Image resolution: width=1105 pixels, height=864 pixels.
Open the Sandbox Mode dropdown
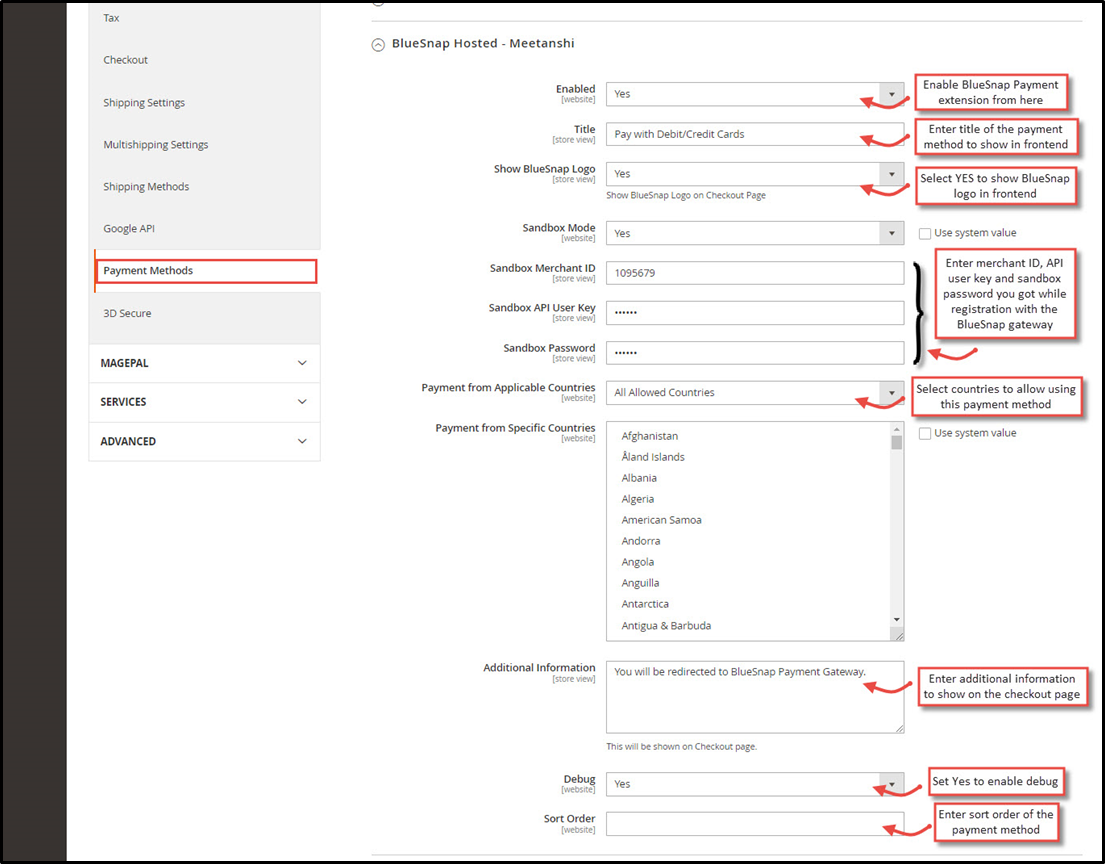[x=755, y=233]
